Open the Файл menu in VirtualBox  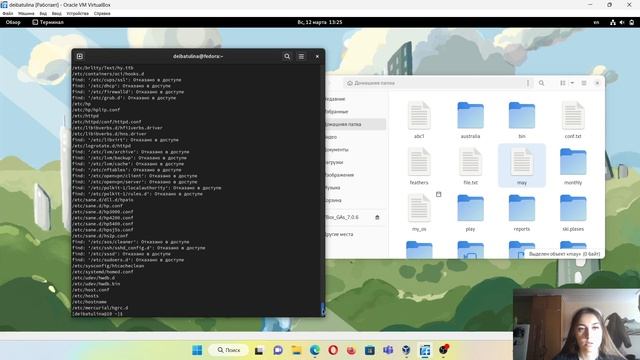coord(7,13)
